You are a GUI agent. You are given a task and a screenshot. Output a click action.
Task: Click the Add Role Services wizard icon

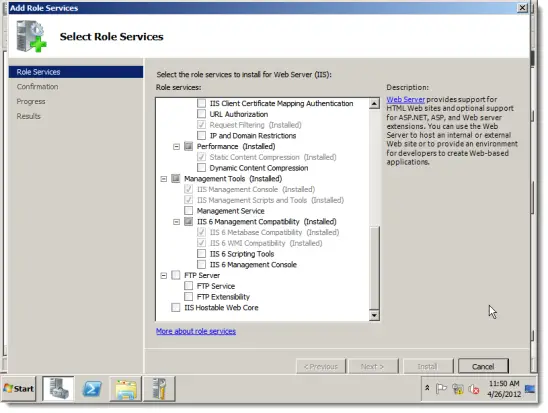click(32, 36)
